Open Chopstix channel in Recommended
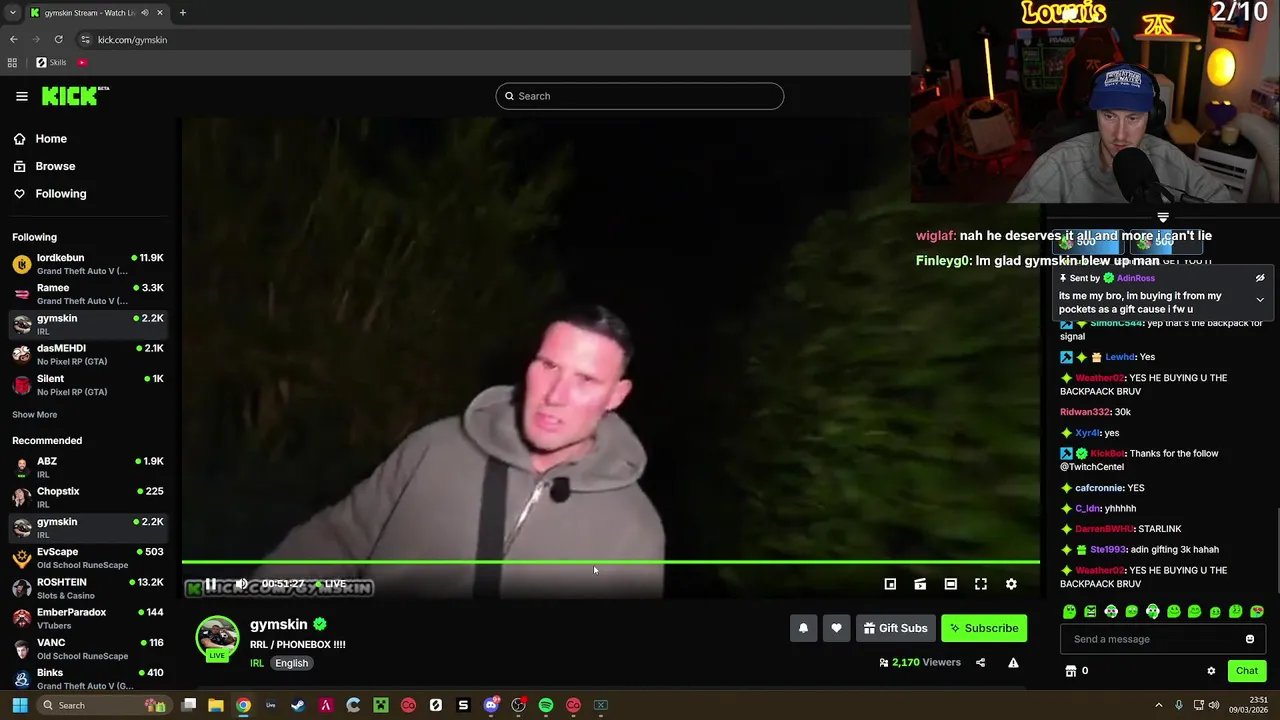Viewport: 1280px width, 720px height. [88, 497]
